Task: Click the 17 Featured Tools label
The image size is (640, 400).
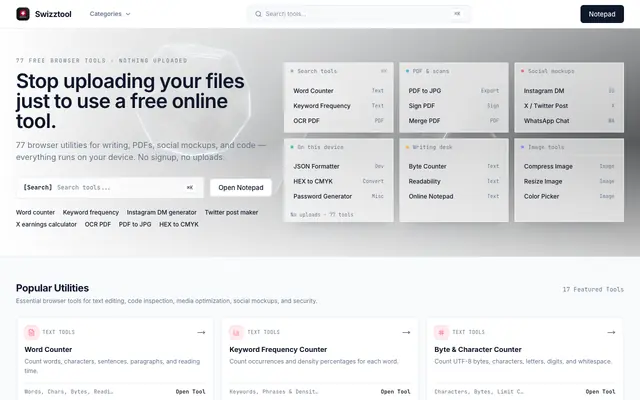Action: (x=593, y=289)
